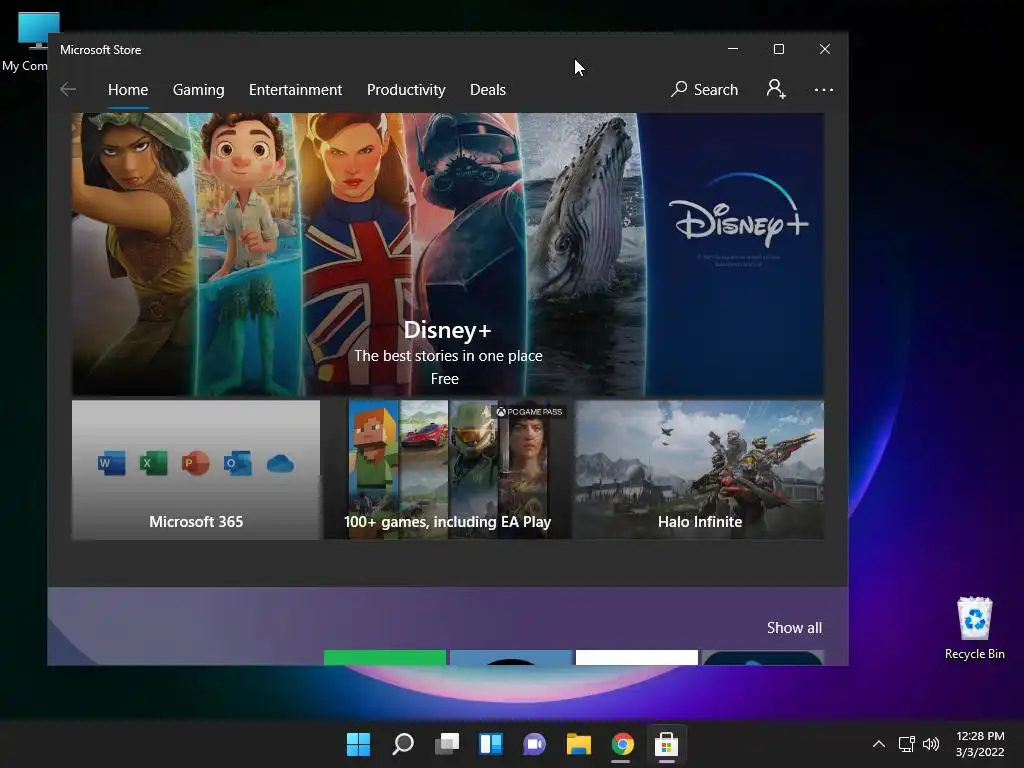
Task: Click the PowerPoint icon in Microsoft 365 tile
Action: coord(195,464)
